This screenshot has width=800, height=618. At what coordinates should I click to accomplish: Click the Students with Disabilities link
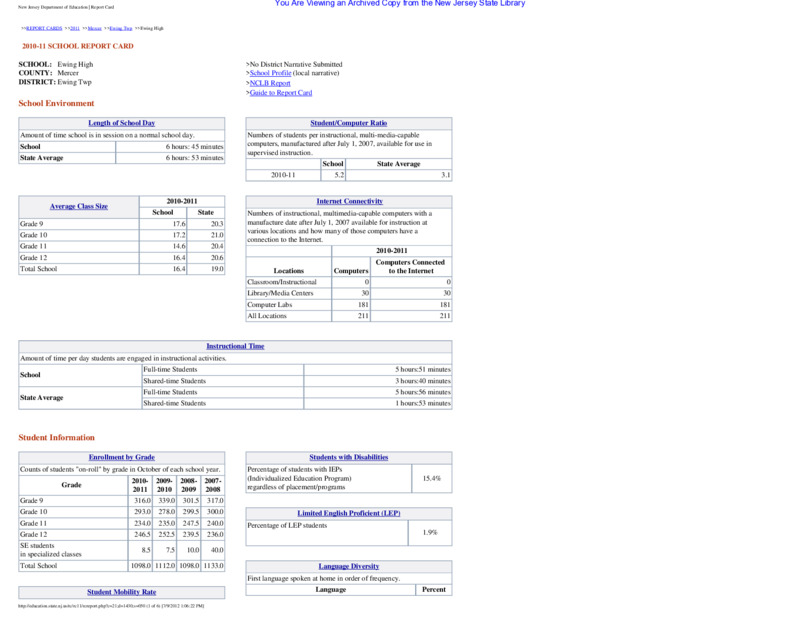click(348, 457)
